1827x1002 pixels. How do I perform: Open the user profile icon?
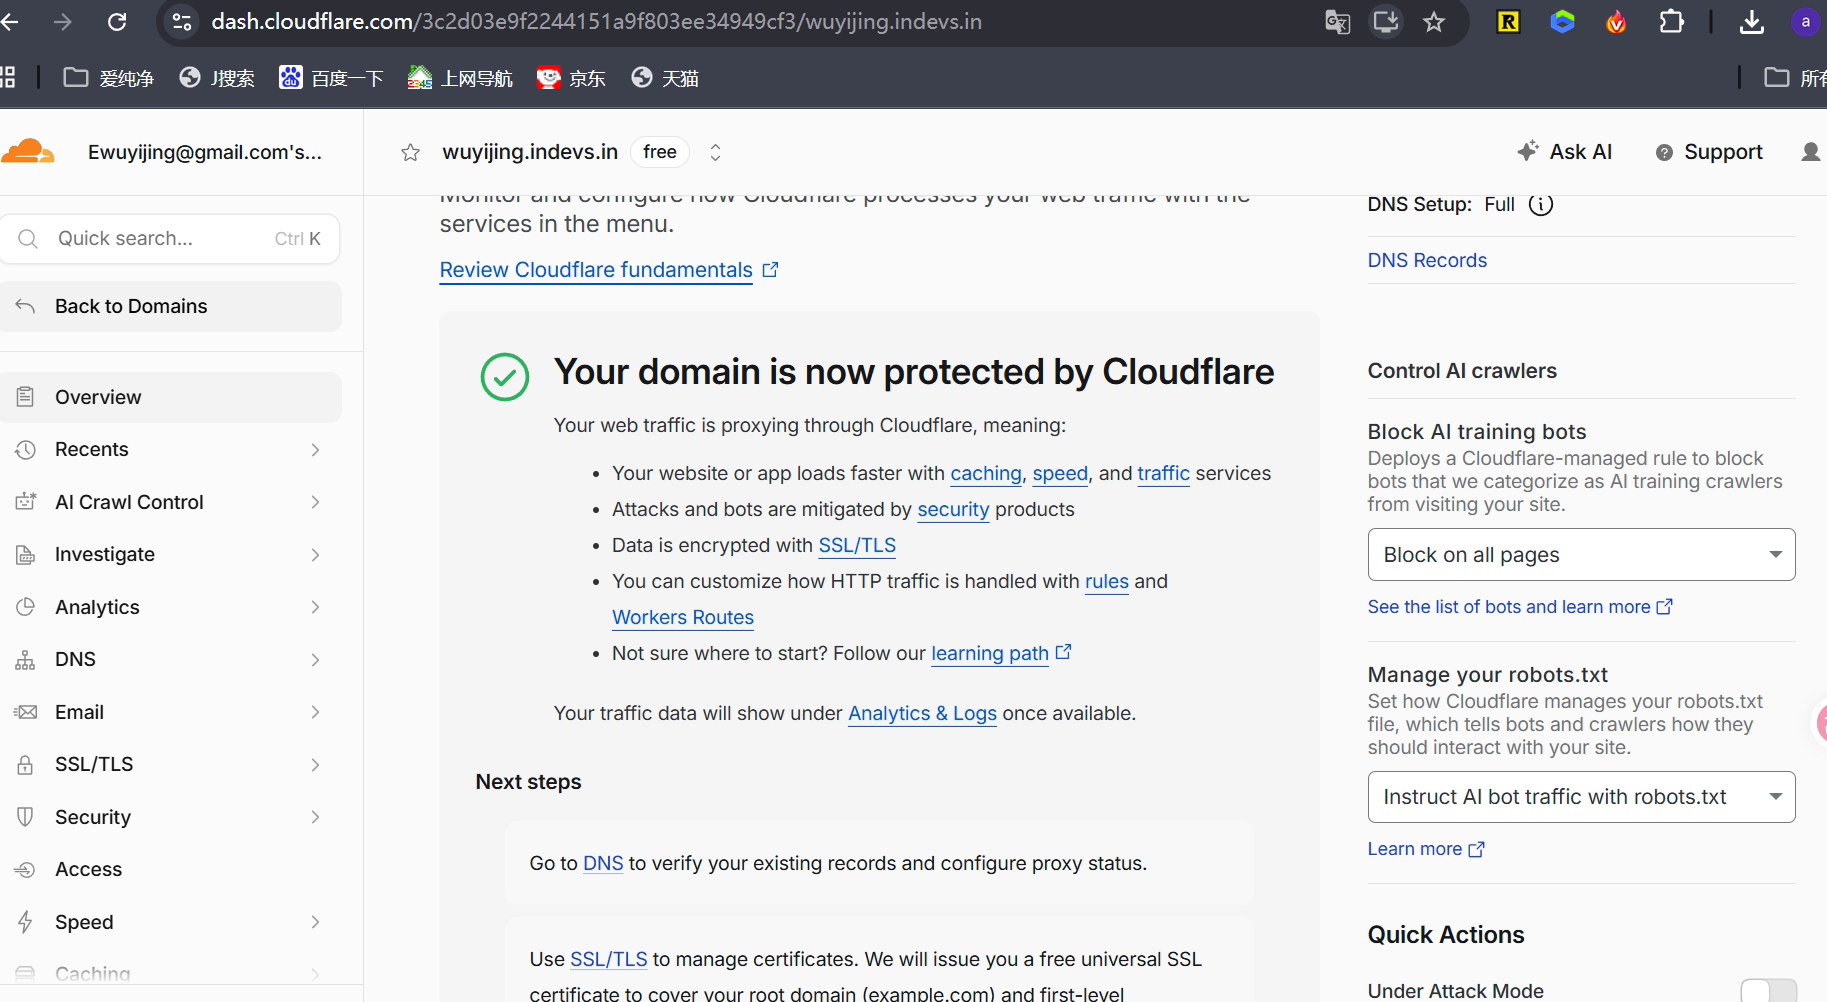click(1810, 152)
